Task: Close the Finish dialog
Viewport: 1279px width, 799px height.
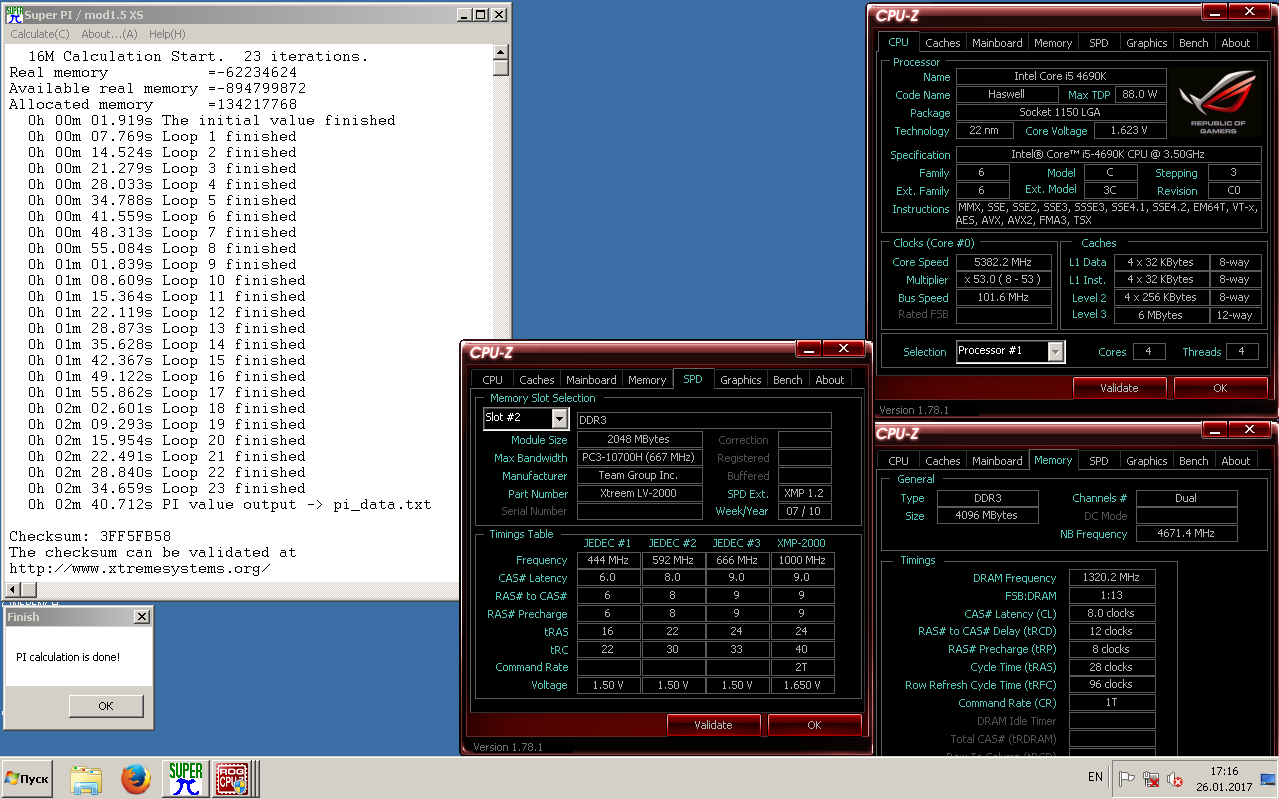Action: 142,617
